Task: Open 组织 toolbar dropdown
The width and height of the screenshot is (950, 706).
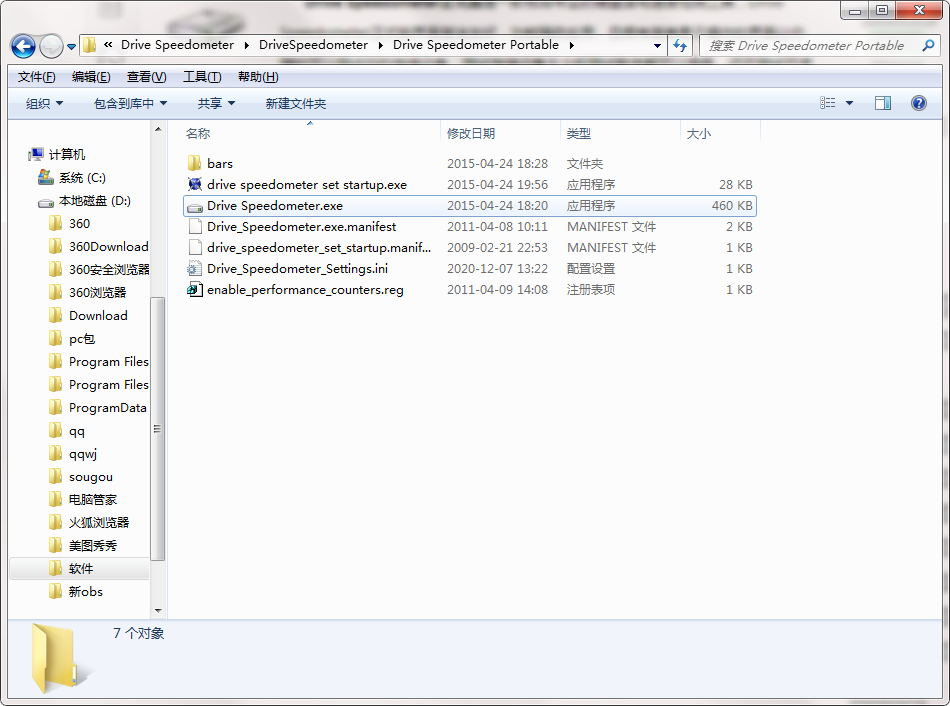Action: [x=44, y=104]
